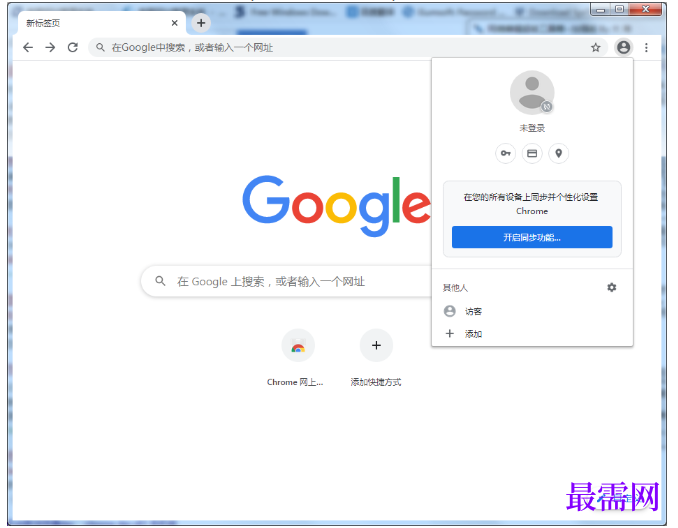The width and height of the screenshot is (678, 528).
Task: Click the 开启同步功能 button
Action: (532, 237)
